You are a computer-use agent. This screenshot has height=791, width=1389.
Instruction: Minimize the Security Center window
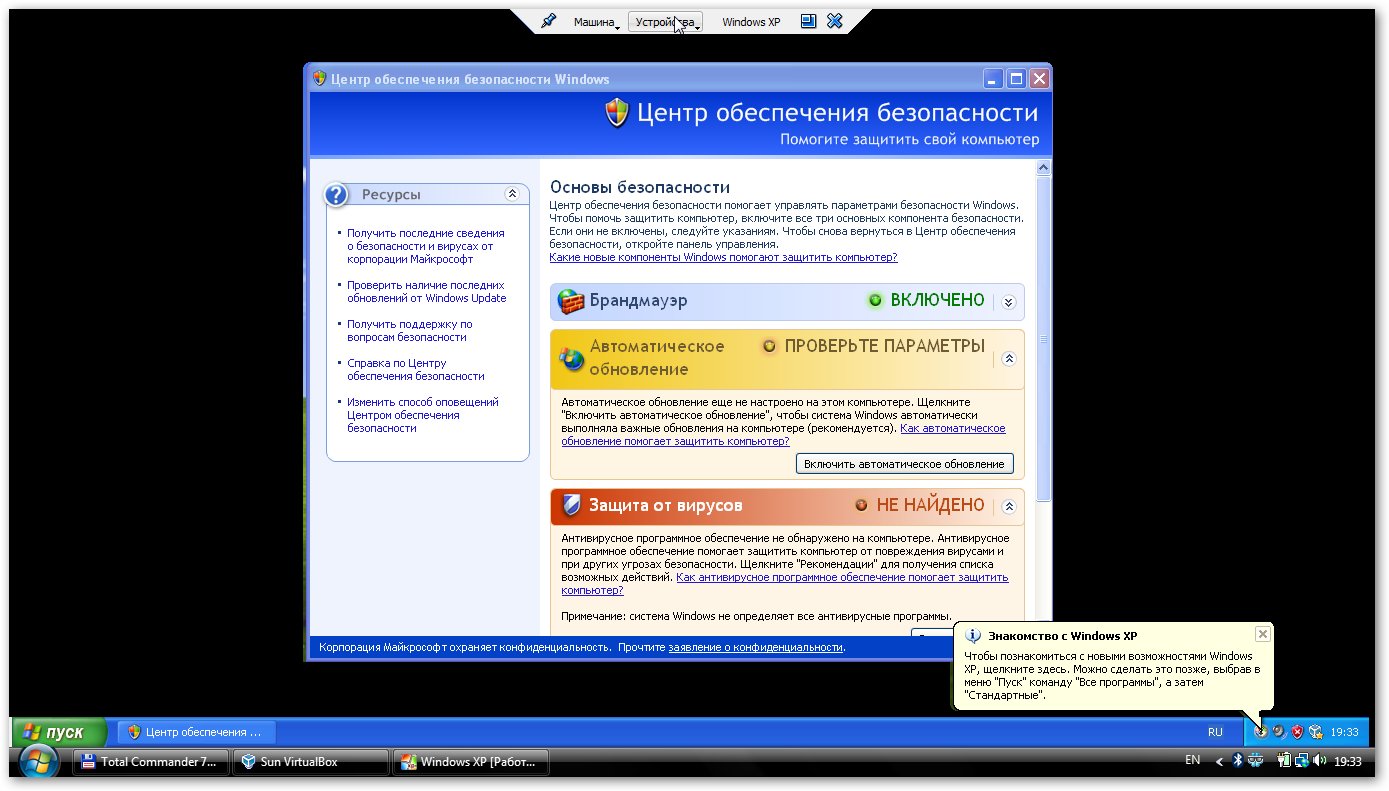pos(992,79)
